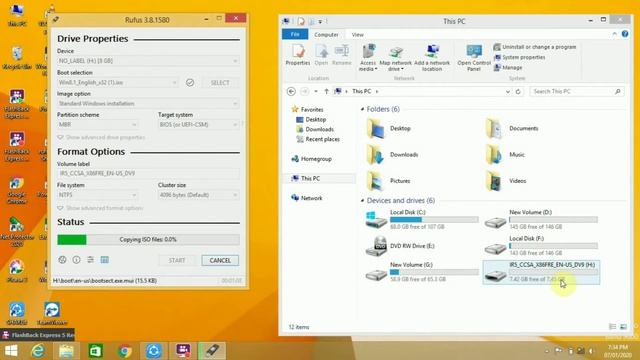Select Recent places under Favorites

click(318, 139)
